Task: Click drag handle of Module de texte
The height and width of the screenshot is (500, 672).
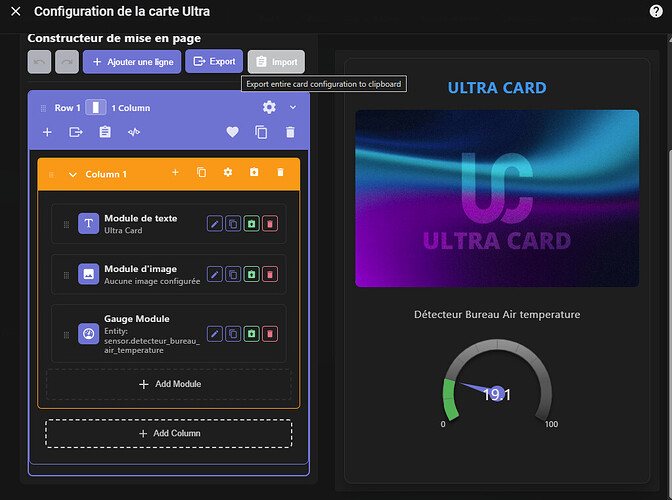Action: click(66, 224)
